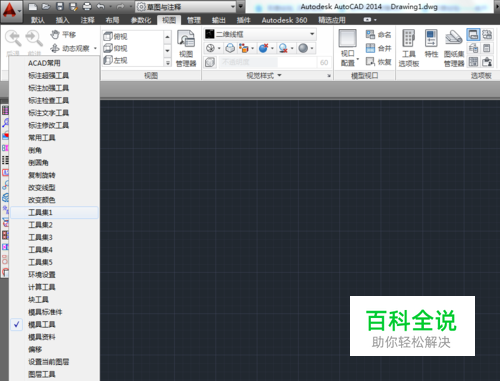Switch to the Autodesk 360 tab
Screen dimensions: 500x381
284,20
